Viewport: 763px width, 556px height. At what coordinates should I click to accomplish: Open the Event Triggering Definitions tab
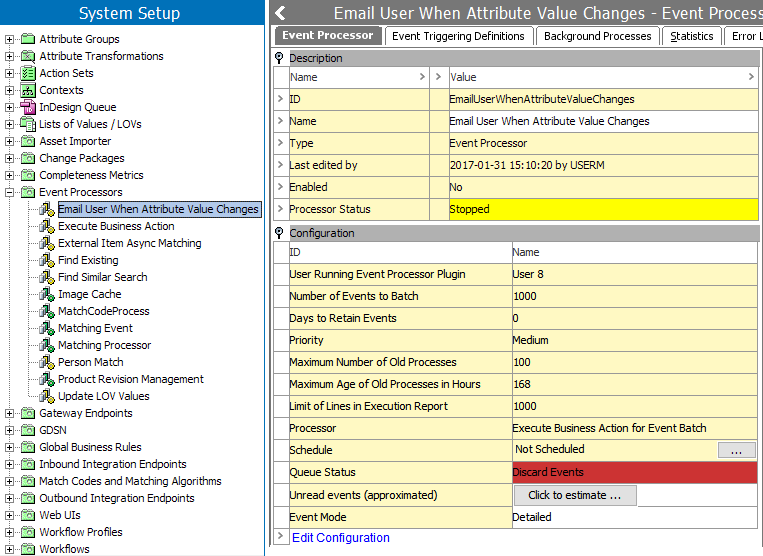(458, 36)
